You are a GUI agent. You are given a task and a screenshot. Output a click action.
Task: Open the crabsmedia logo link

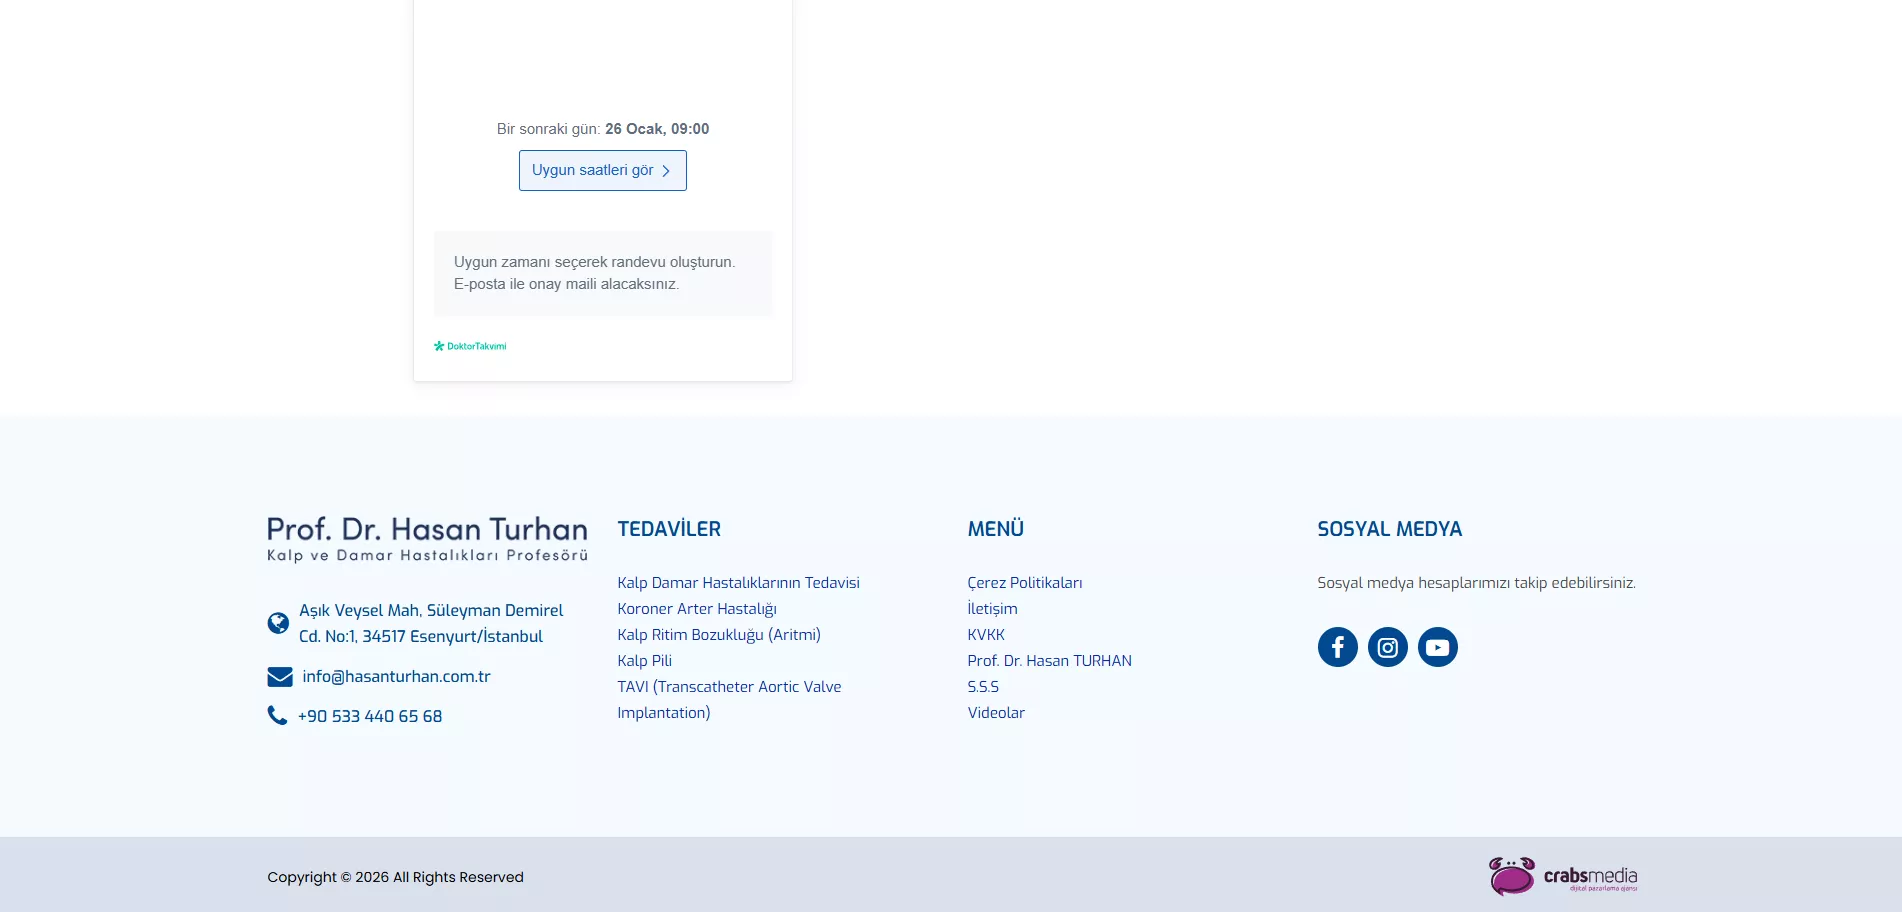click(1562, 876)
